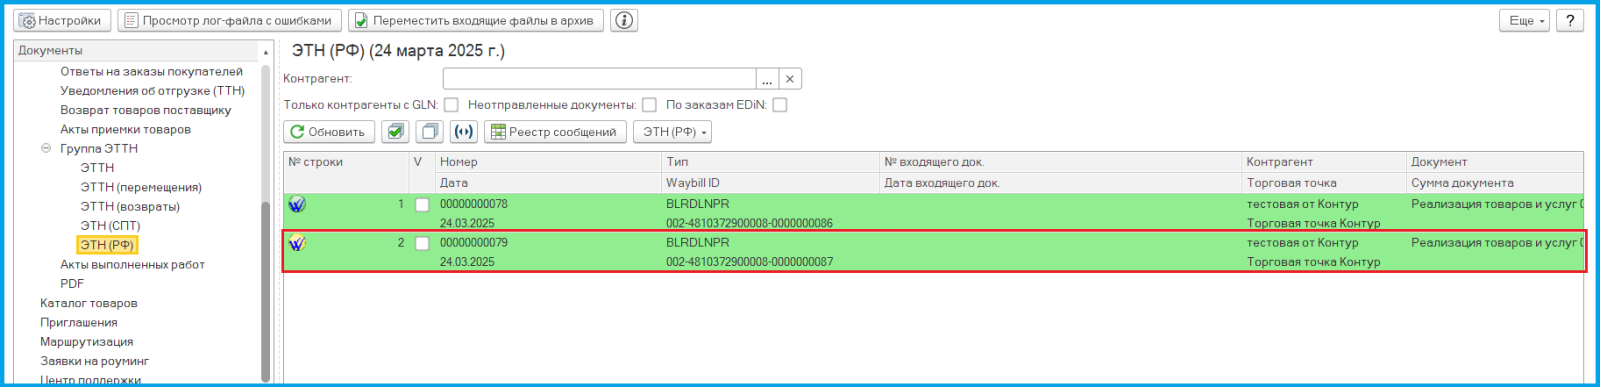The height and width of the screenshot is (387, 1600).
Task: Select the ЭТТН tree item
Action: point(97,168)
